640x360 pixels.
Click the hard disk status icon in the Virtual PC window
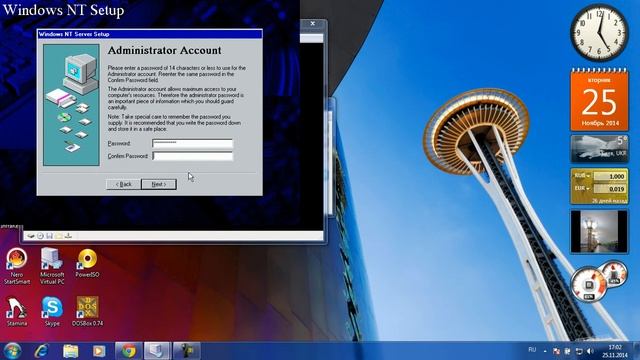31,236
